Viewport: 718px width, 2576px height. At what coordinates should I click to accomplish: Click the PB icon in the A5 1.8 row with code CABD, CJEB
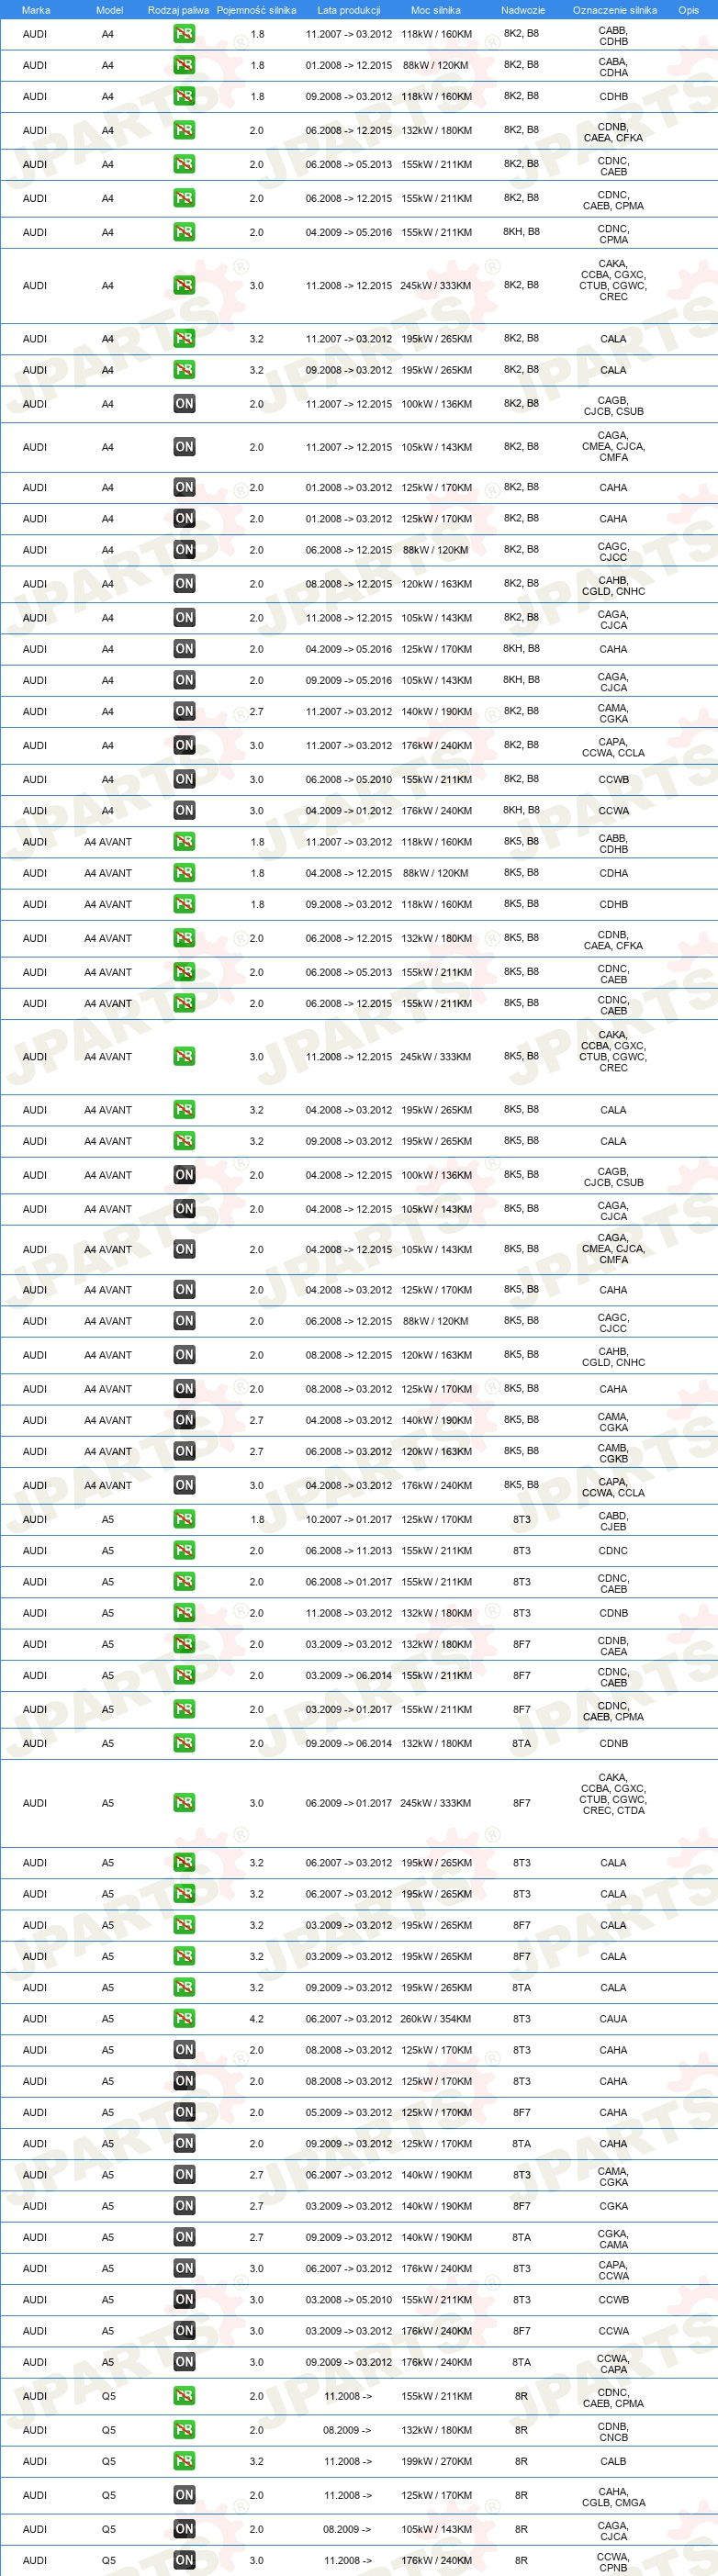point(184,1519)
